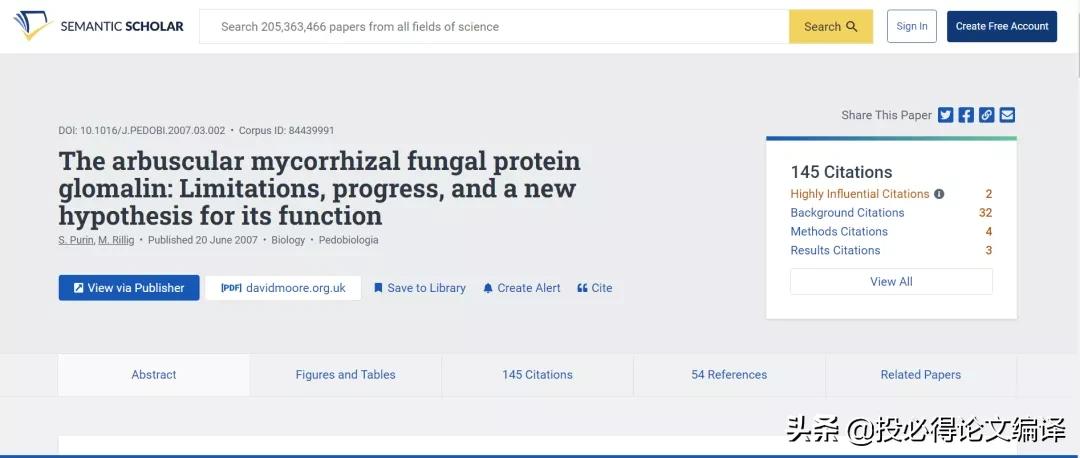Viewport: 1080px width, 458px height.
Task: Share this paper via email icon
Action: coord(1008,115)
